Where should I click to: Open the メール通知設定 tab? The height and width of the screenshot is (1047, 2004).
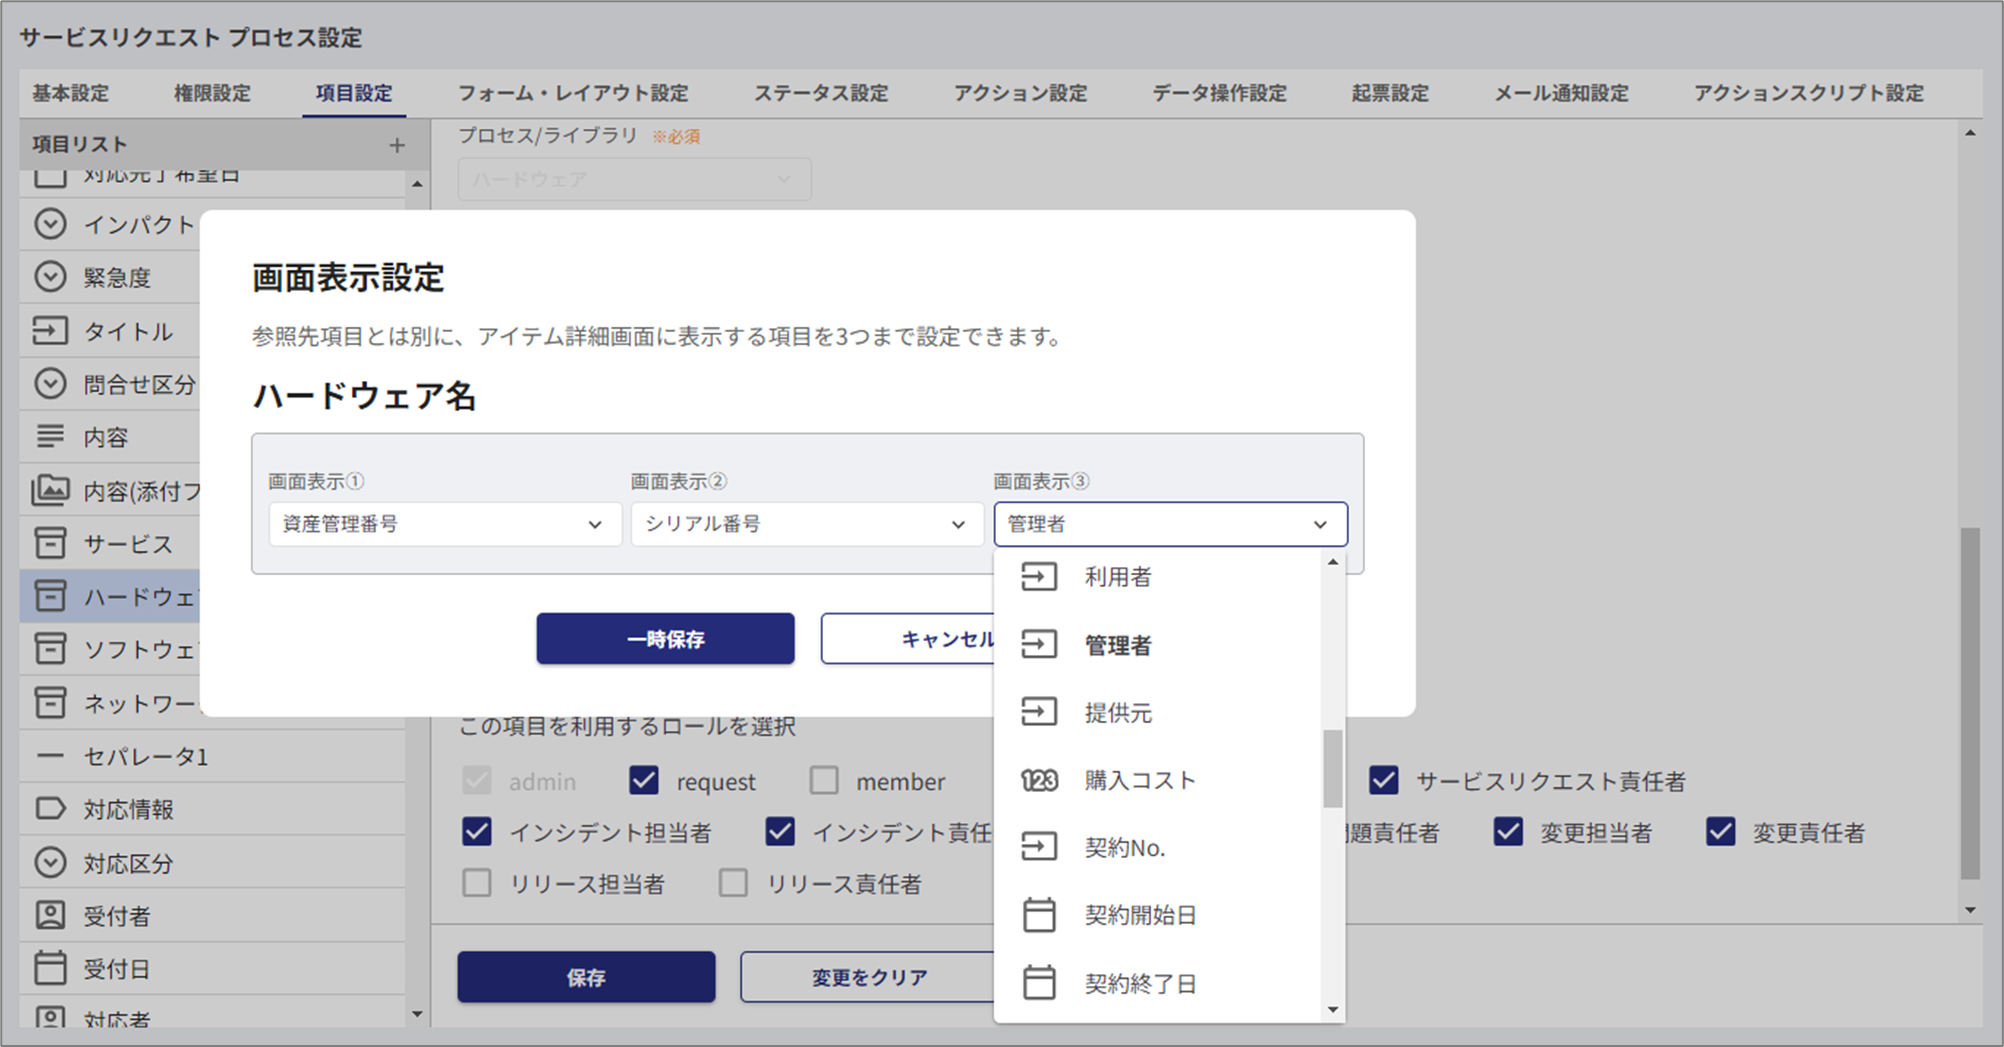[1561, 94]
